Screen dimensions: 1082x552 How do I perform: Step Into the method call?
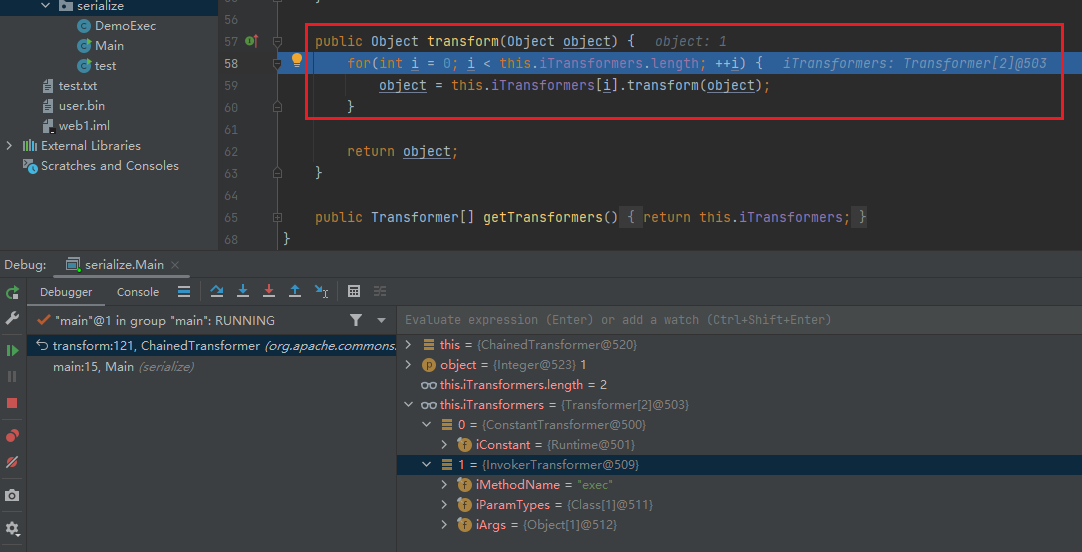point(243,292)
